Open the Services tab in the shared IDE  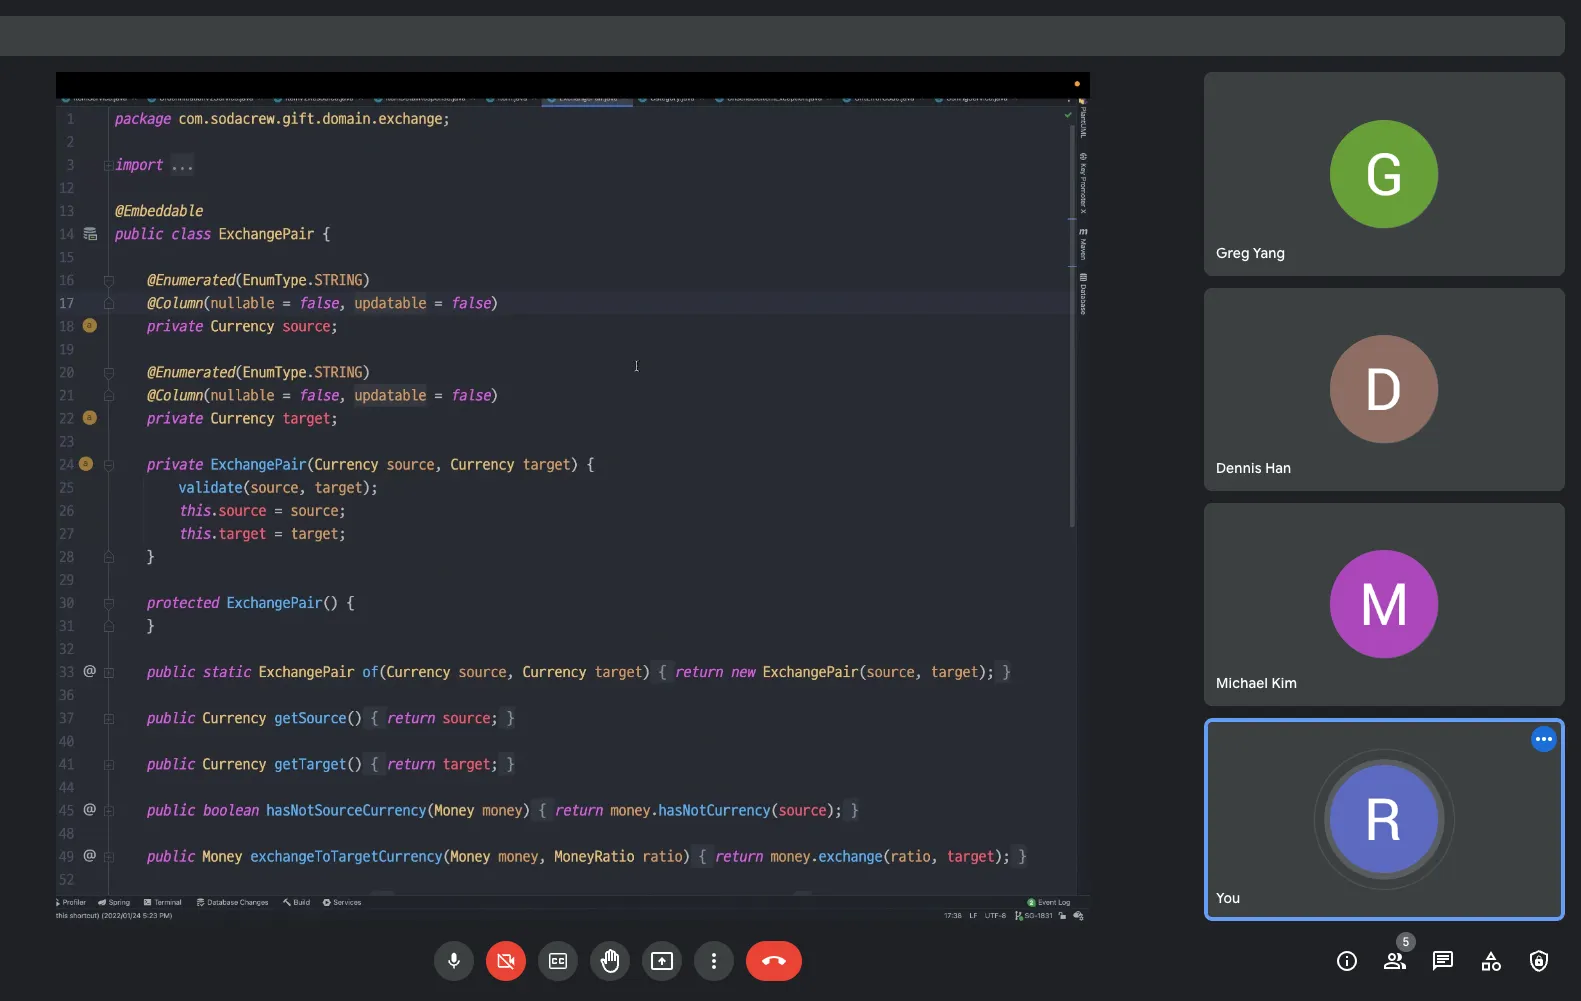[342, 902]
